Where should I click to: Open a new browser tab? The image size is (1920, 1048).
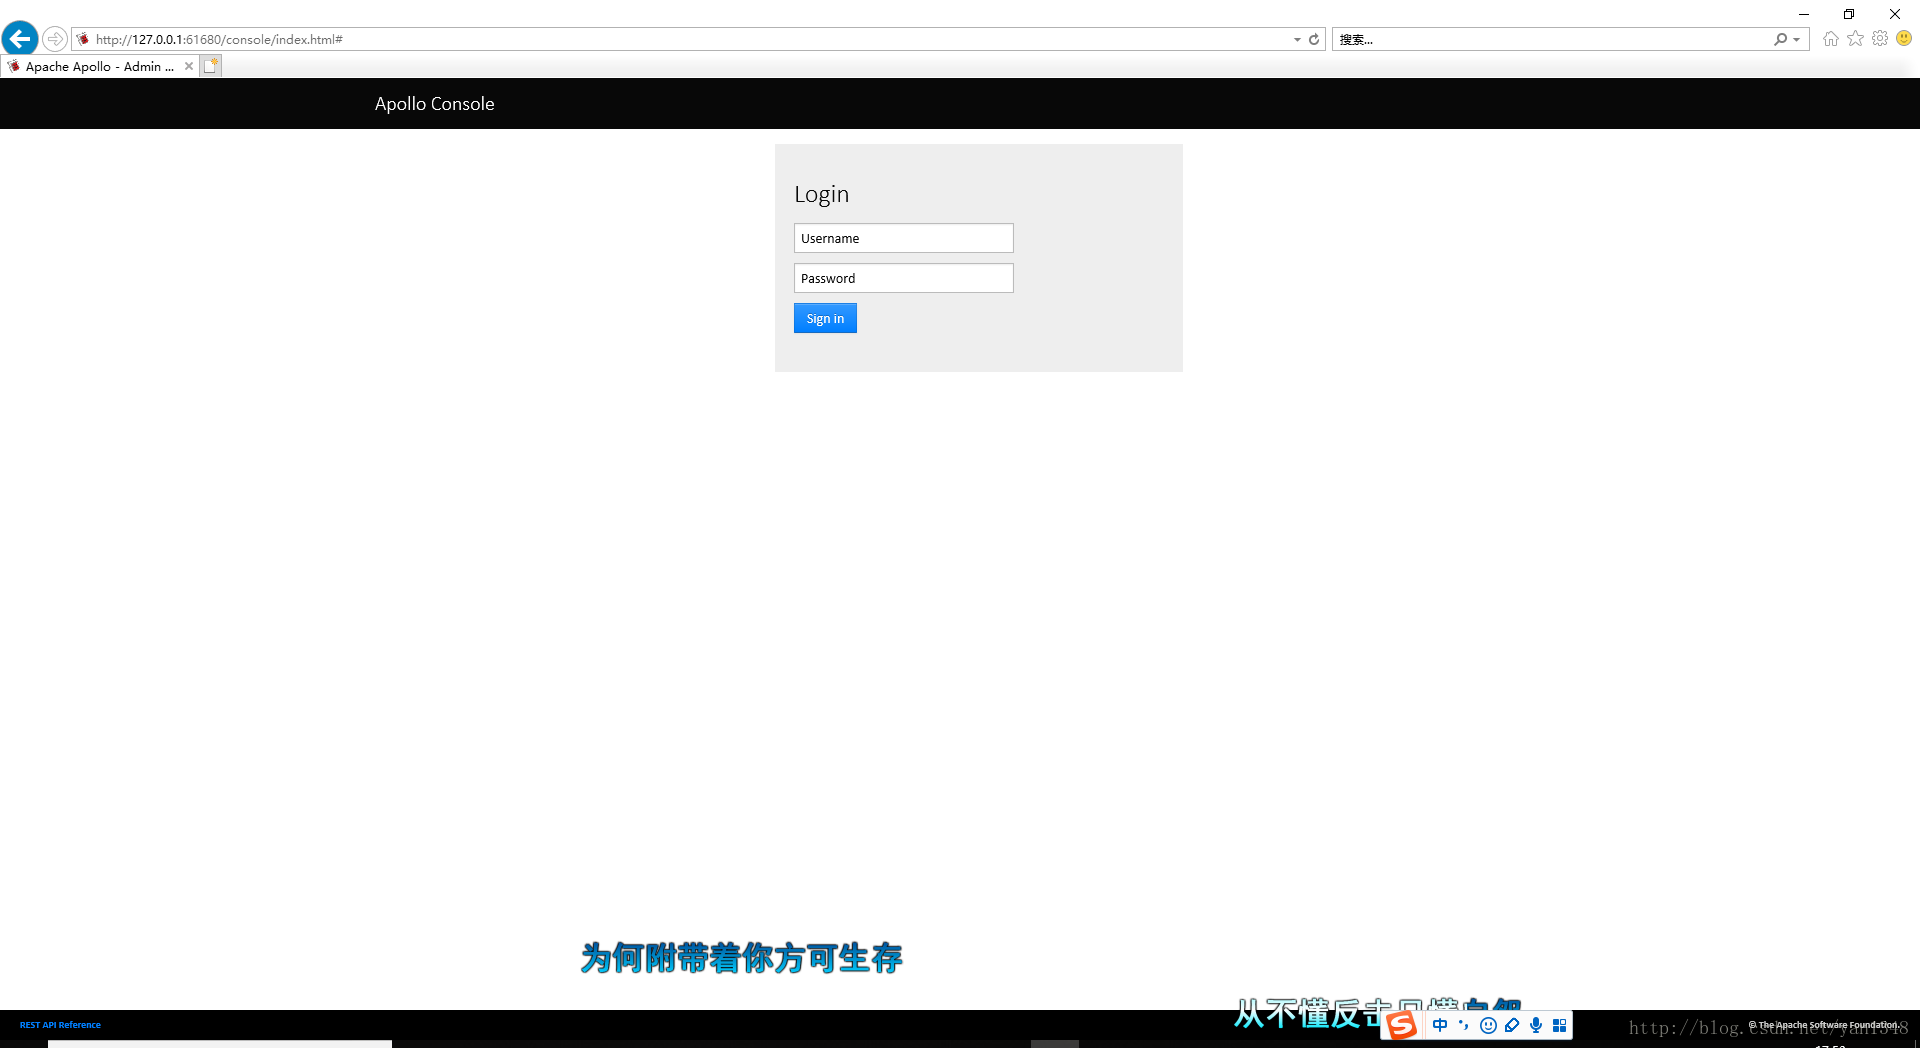click(210, 66)
